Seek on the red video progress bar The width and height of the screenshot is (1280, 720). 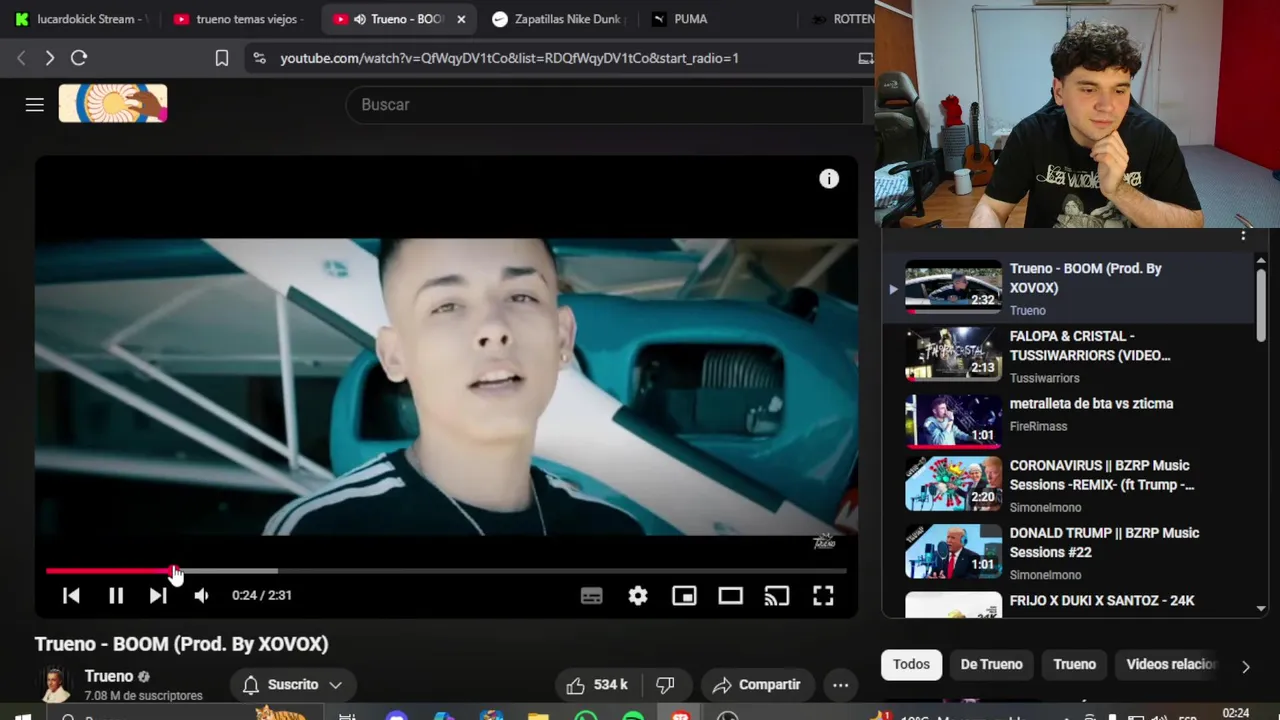446,571
